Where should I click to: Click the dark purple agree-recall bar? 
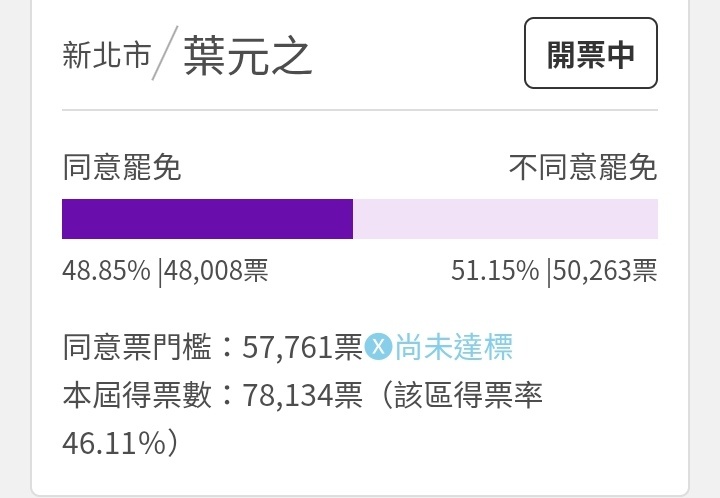click(207, 219)
